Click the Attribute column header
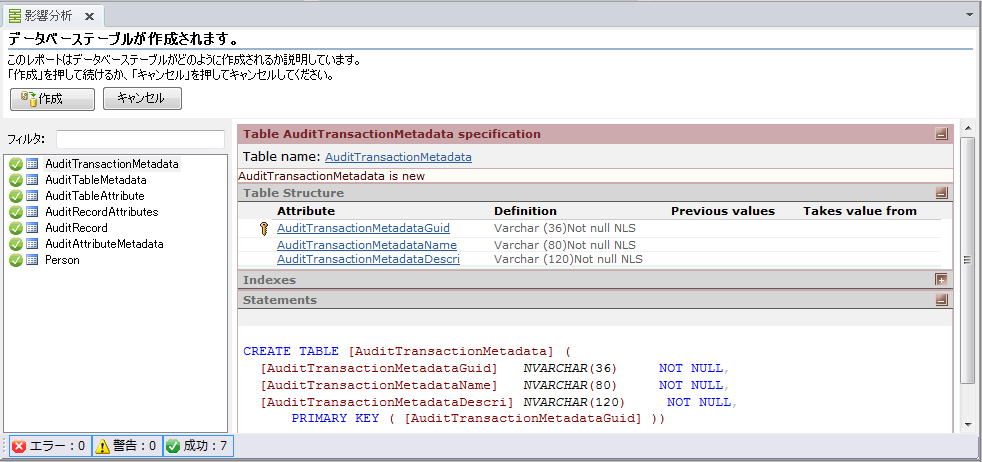This screenshot has width=982, height=462. pyautogui.click(x=306, y=211)
